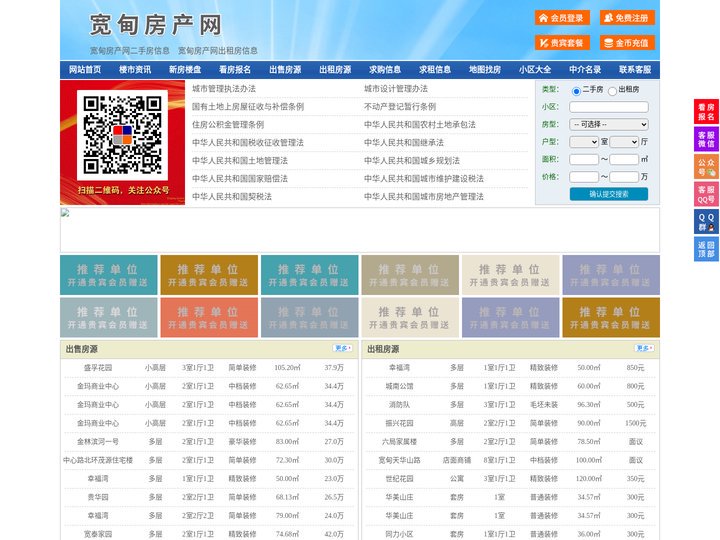Image resolution: width=720 pixels, height=540 pixels.
Task: Open the 六局家属楼 rental listing
Action: pyautogui.click(x=399, y=442)
